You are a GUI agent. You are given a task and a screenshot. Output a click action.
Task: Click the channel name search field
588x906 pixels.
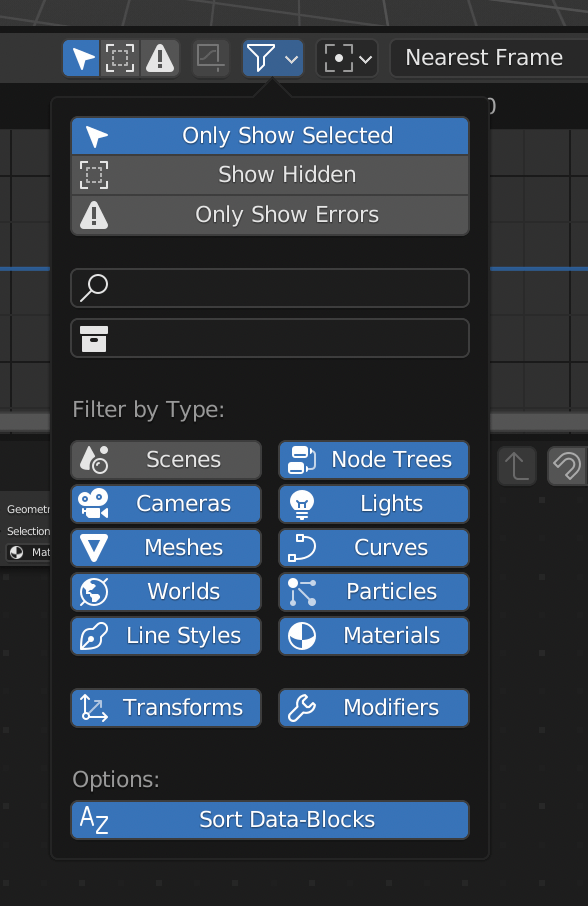(x=269, y=287)
